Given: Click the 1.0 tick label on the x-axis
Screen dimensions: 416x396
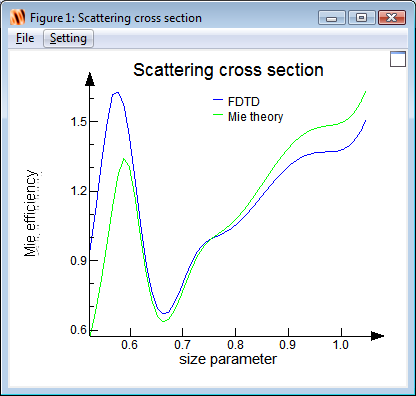Looking at the screenshot, I should [x=341, y=345].
